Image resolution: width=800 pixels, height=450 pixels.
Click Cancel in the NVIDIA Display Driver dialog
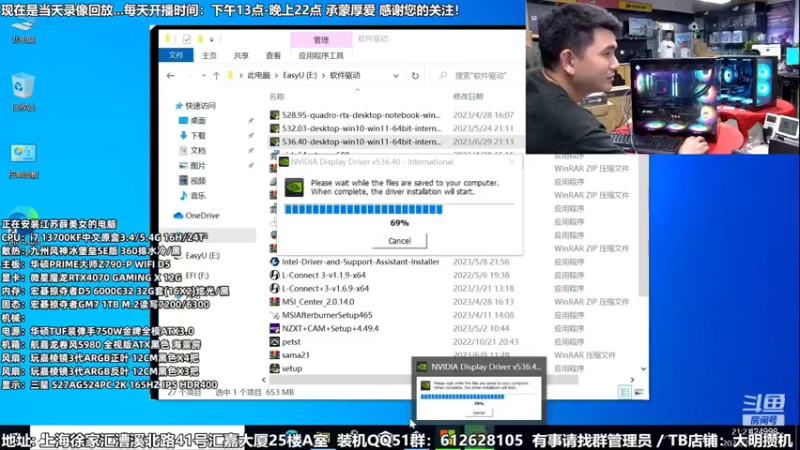[399, 241]
